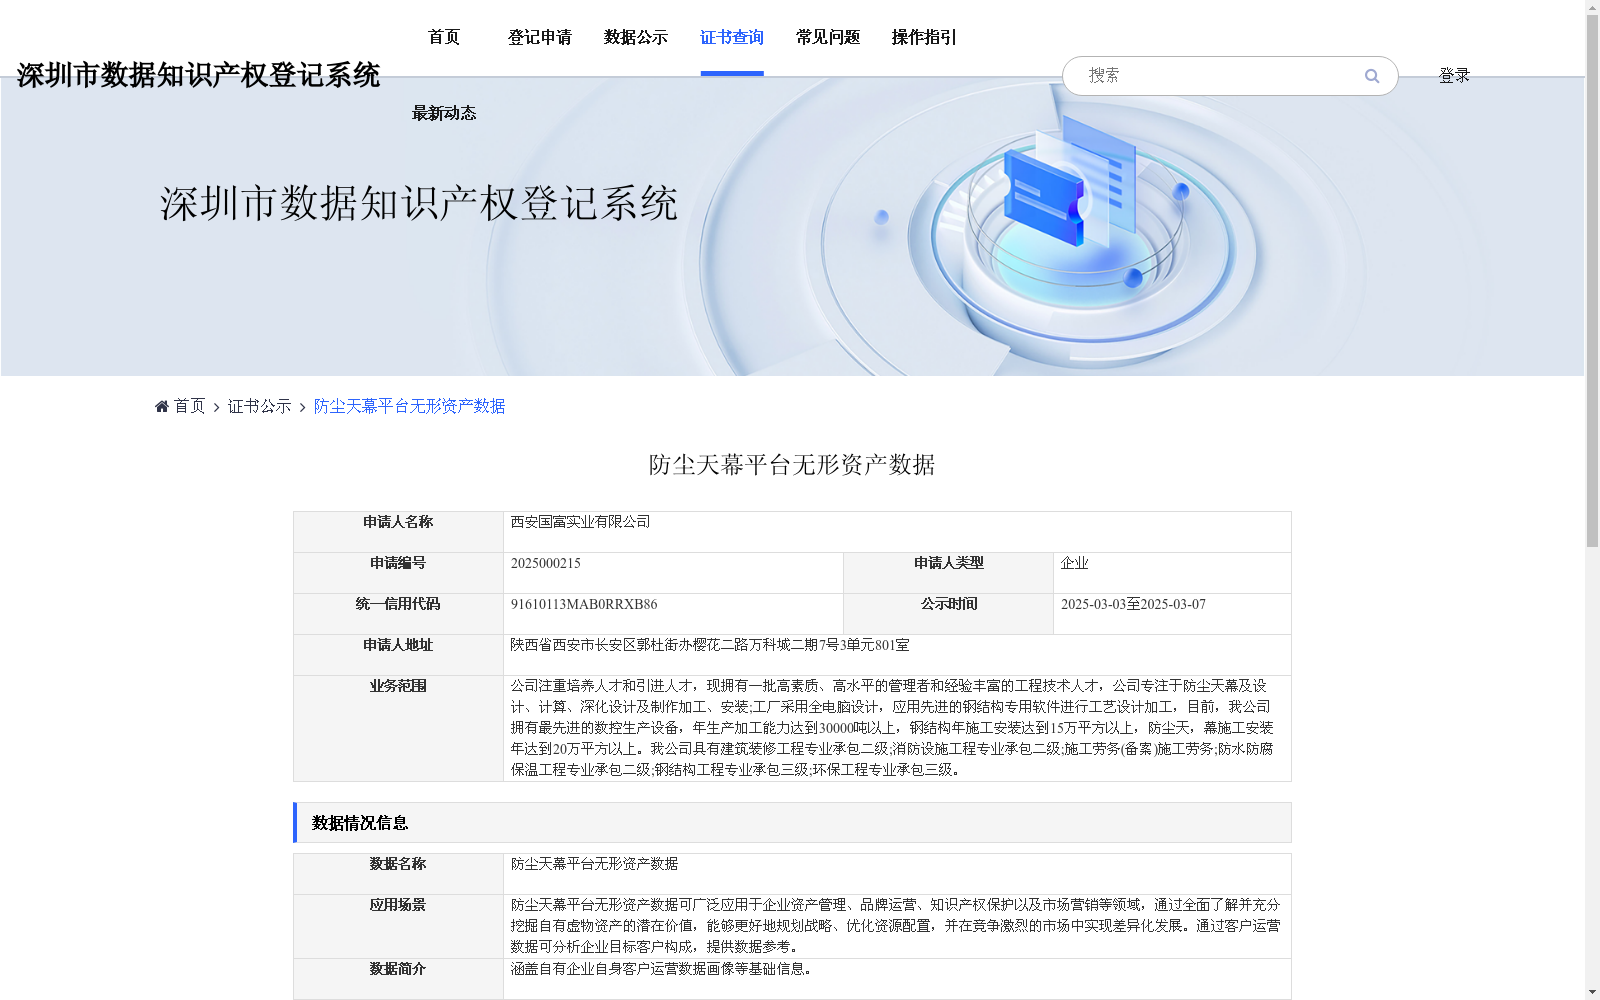Open the 首页 navigation menu item
The height and width of the screenshot is (1000, 1600).
(x=444, y=37)
